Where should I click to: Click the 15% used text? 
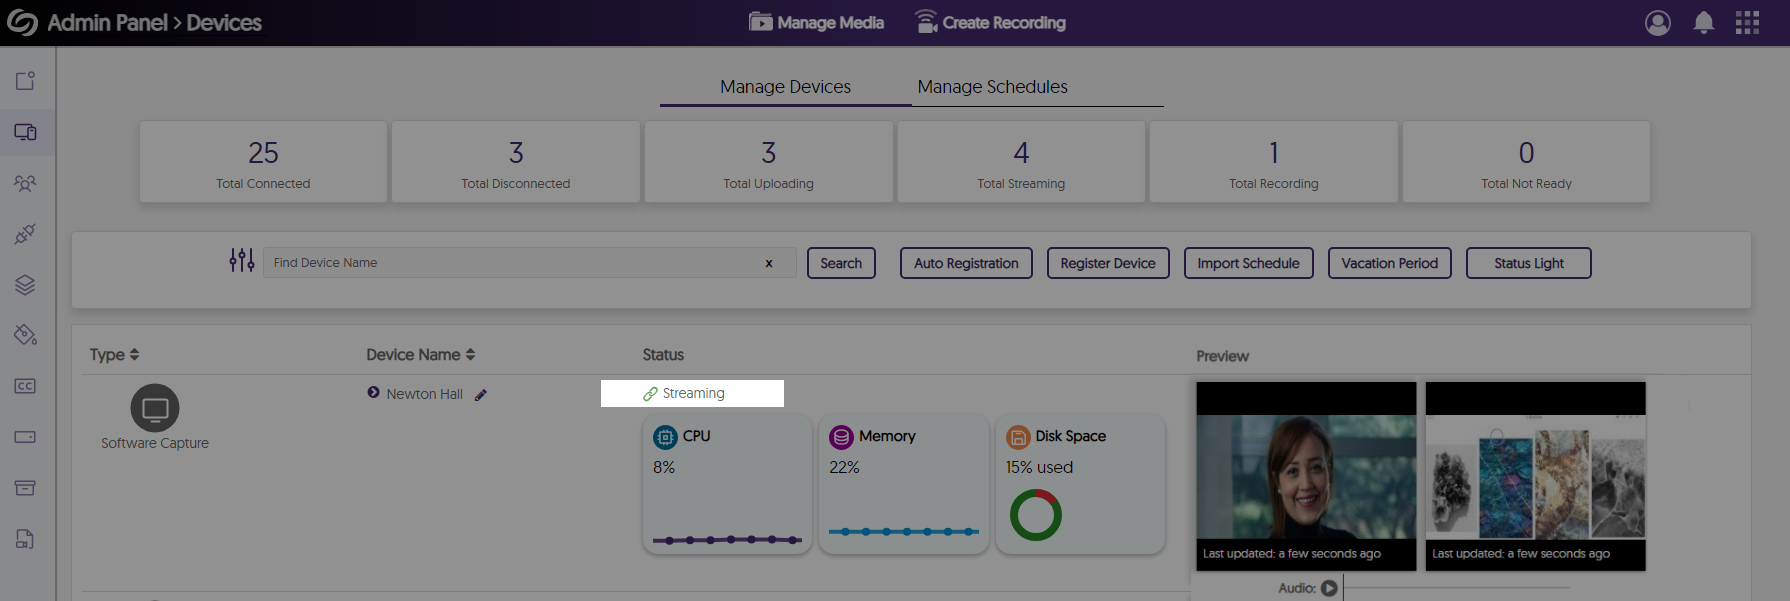click(1039, 467)
